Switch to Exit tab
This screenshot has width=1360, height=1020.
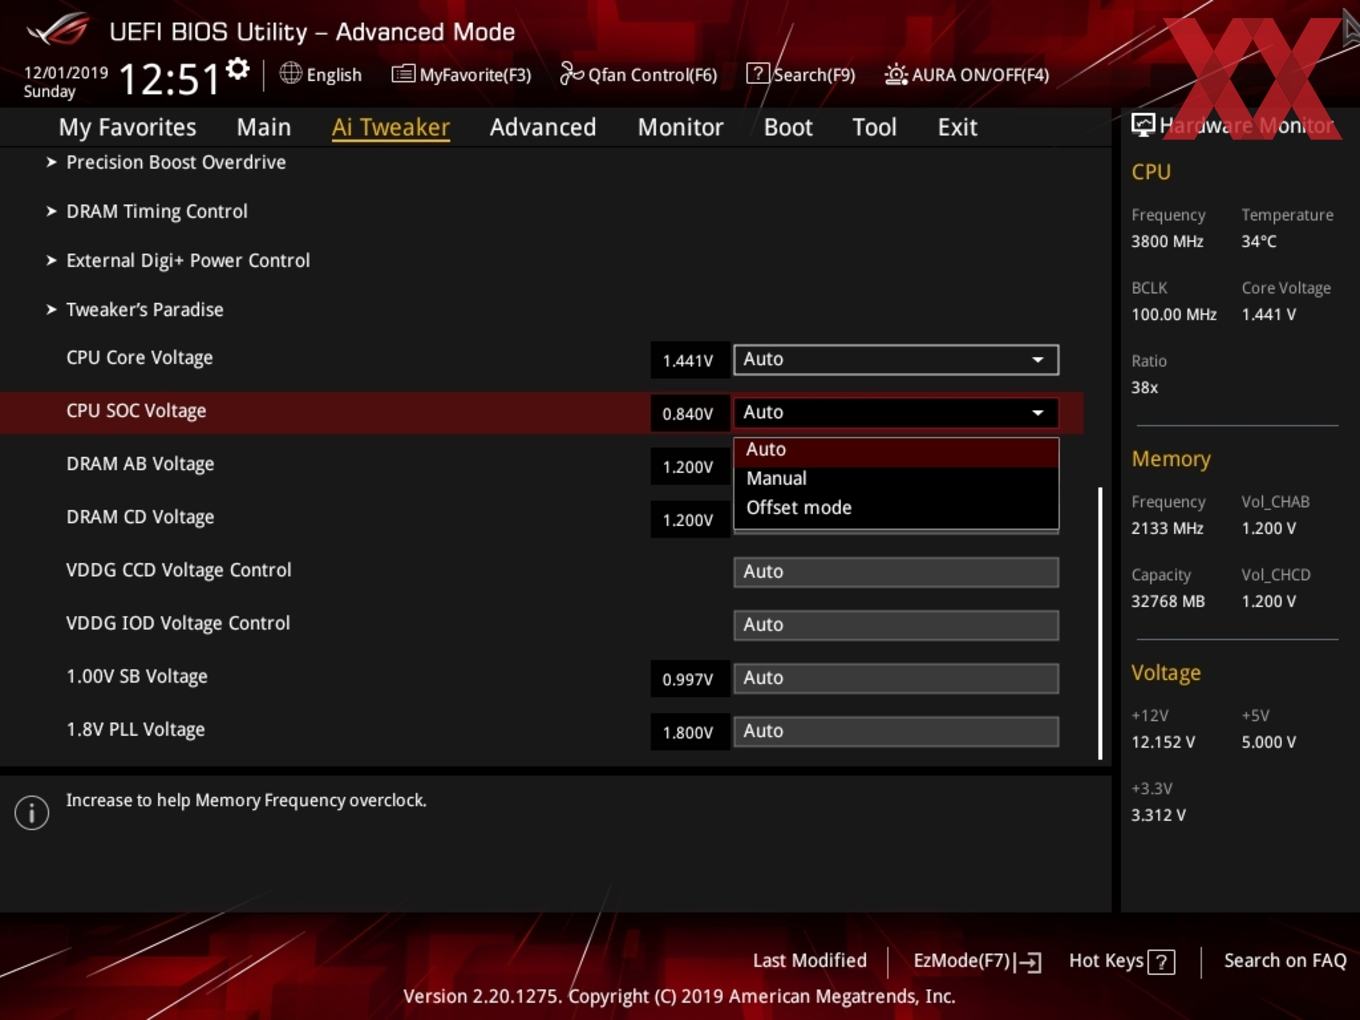(957, 127)
